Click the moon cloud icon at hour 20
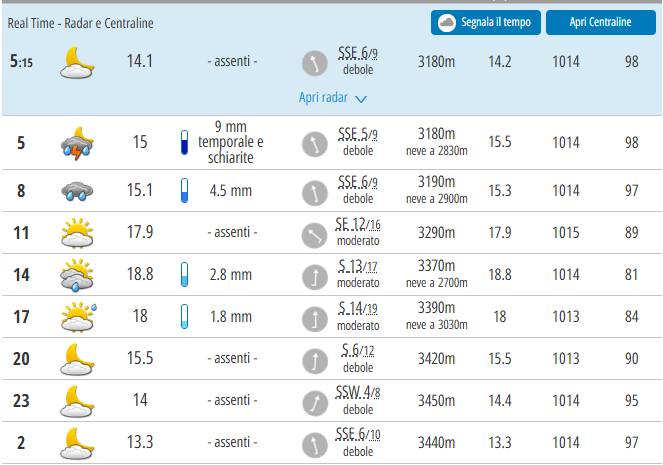663x465 pixels. click(77, 358)
